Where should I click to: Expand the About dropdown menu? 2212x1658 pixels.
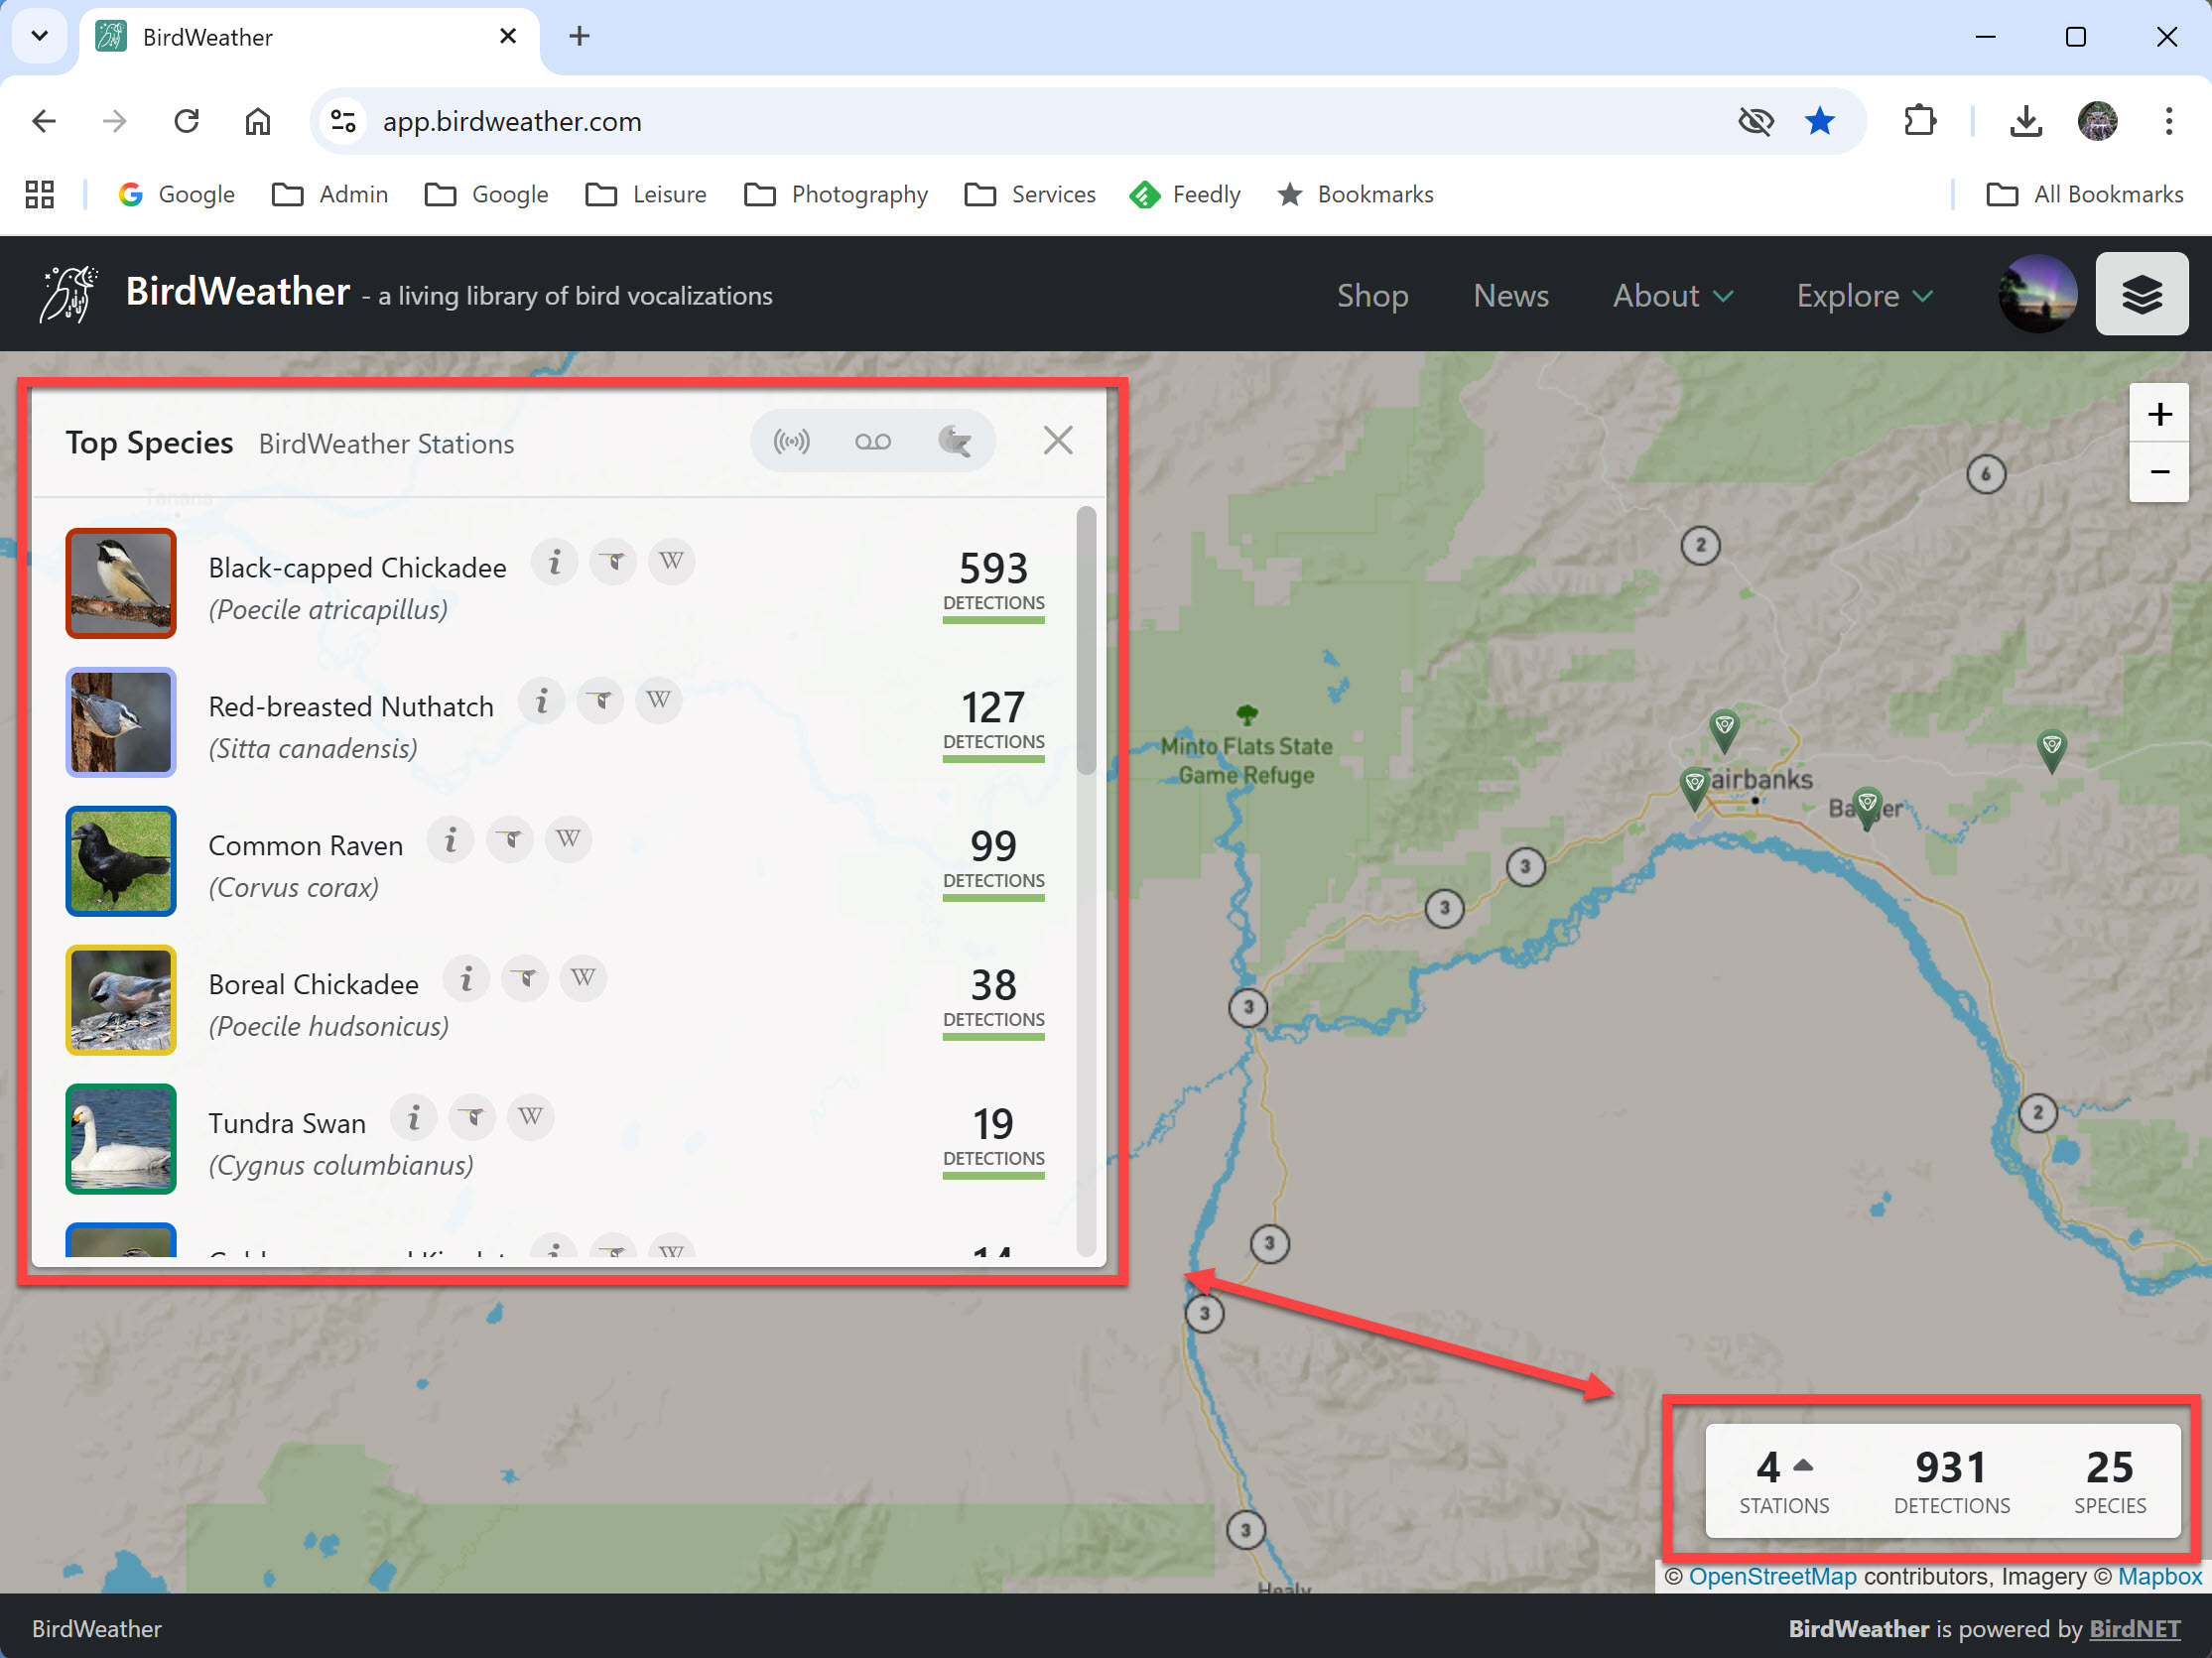click(1672, 296)
